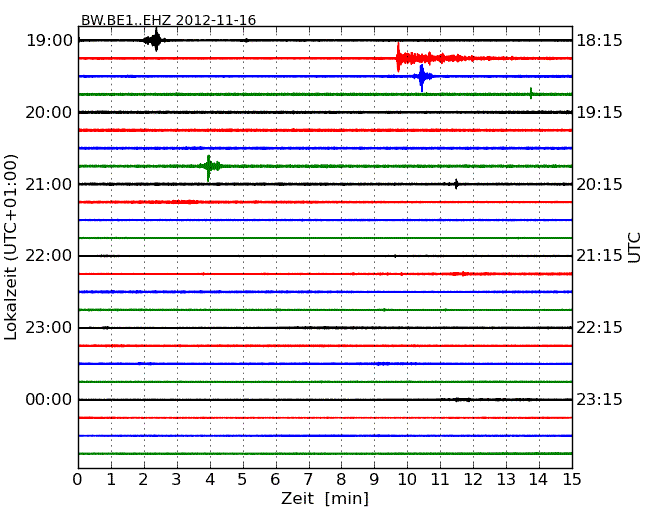Click the 21:15 UTC label
650x520 pixels.
pyautogui.click(x=599, y=256)
